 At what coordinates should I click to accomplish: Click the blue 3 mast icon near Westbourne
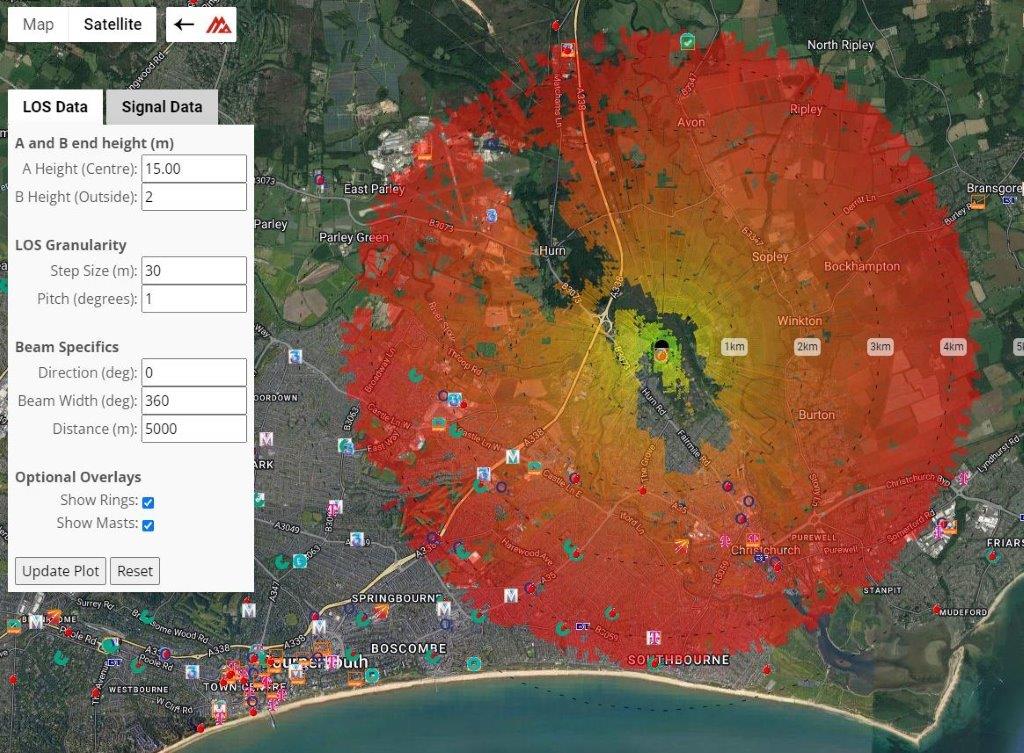[191, 670]
